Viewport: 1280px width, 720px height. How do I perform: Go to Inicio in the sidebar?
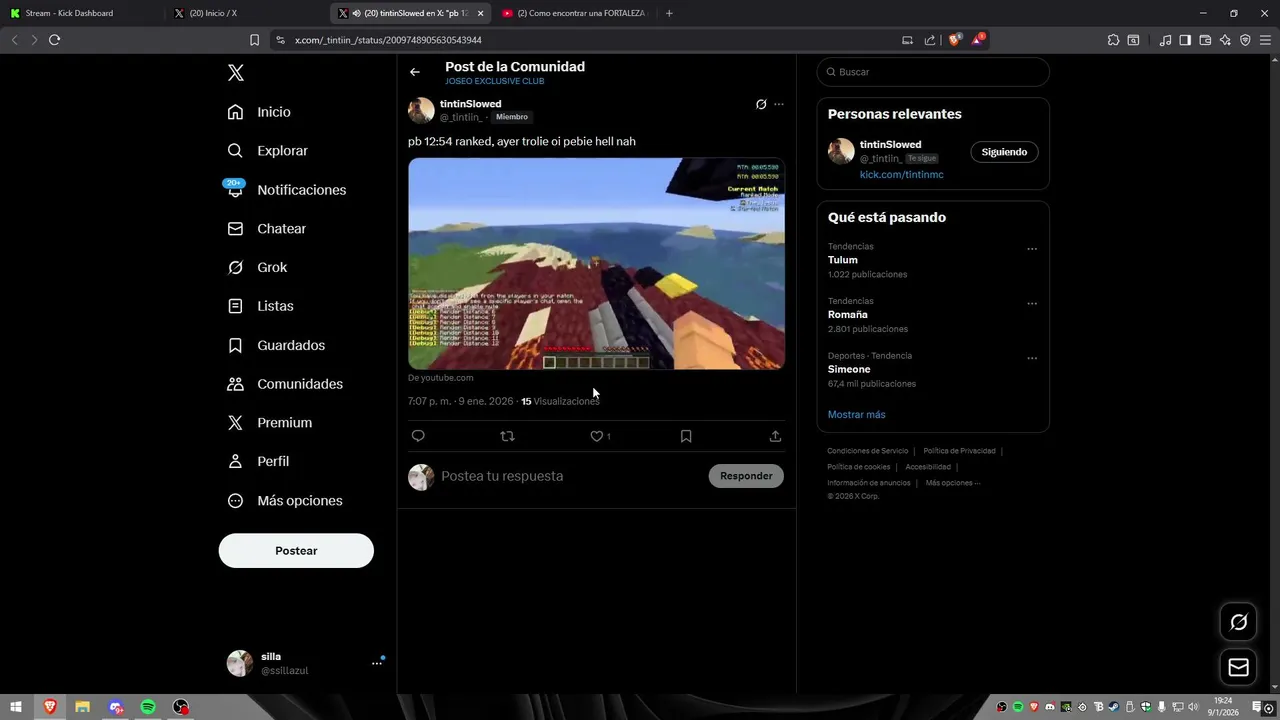click(x=259, y=112)
